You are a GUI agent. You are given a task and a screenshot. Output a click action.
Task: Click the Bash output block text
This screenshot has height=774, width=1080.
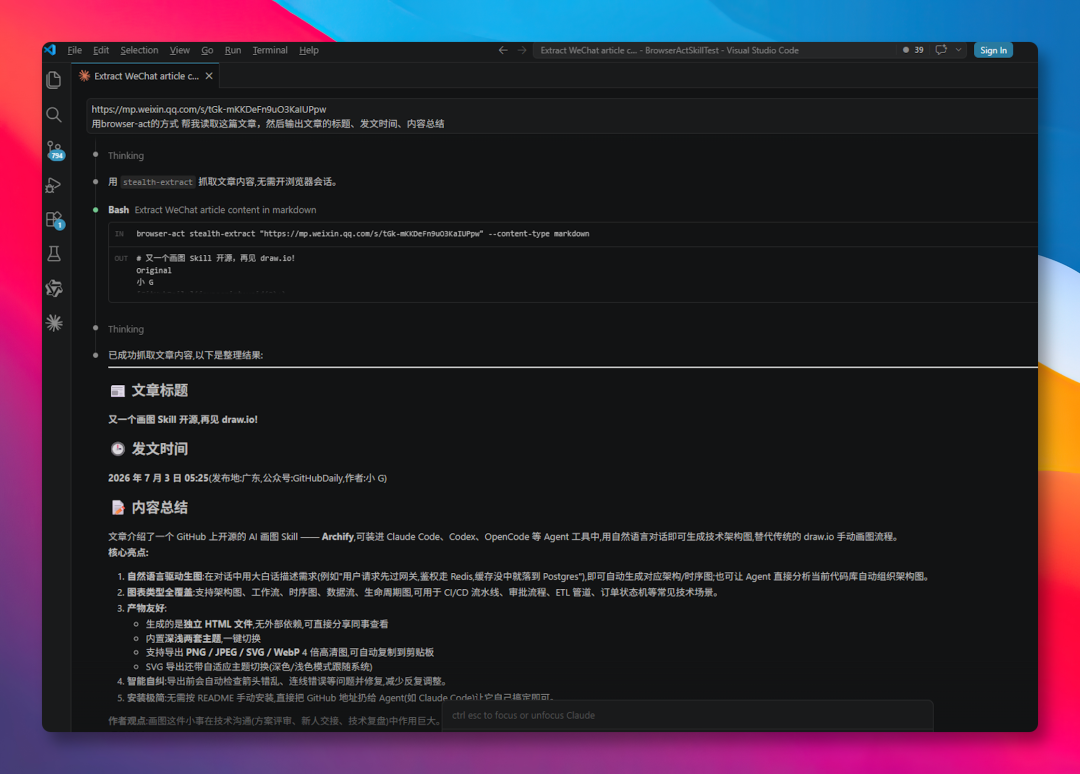216,271
